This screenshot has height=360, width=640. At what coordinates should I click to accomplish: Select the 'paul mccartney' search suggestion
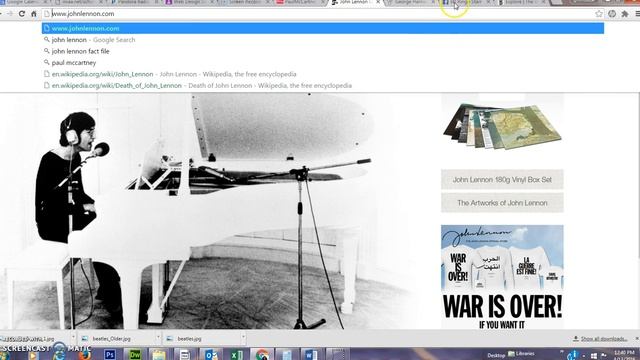coord(323,63)
